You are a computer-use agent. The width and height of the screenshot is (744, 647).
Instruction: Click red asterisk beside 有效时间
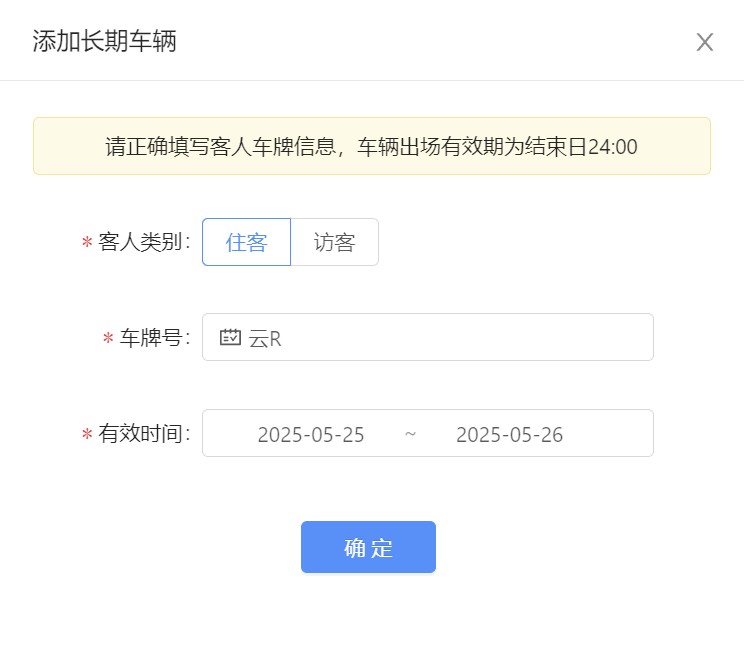[x=87, y=434]
